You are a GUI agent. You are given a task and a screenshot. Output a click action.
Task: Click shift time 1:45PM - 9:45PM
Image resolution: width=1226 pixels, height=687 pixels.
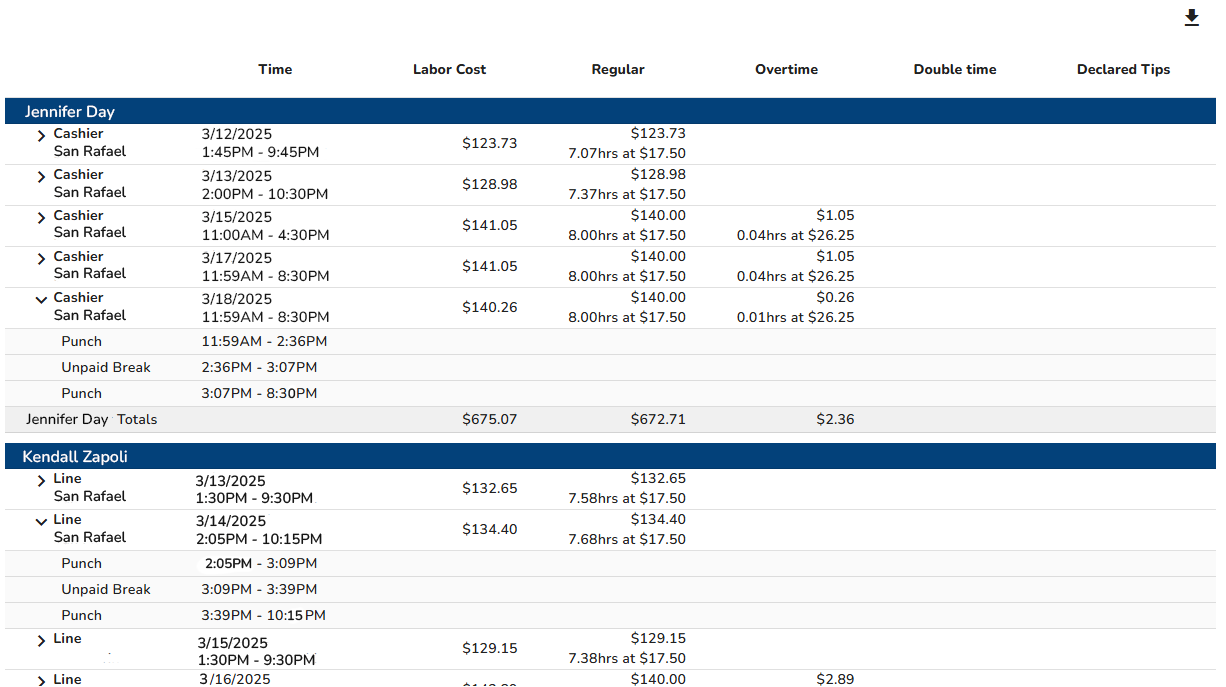tap(260, 153)
